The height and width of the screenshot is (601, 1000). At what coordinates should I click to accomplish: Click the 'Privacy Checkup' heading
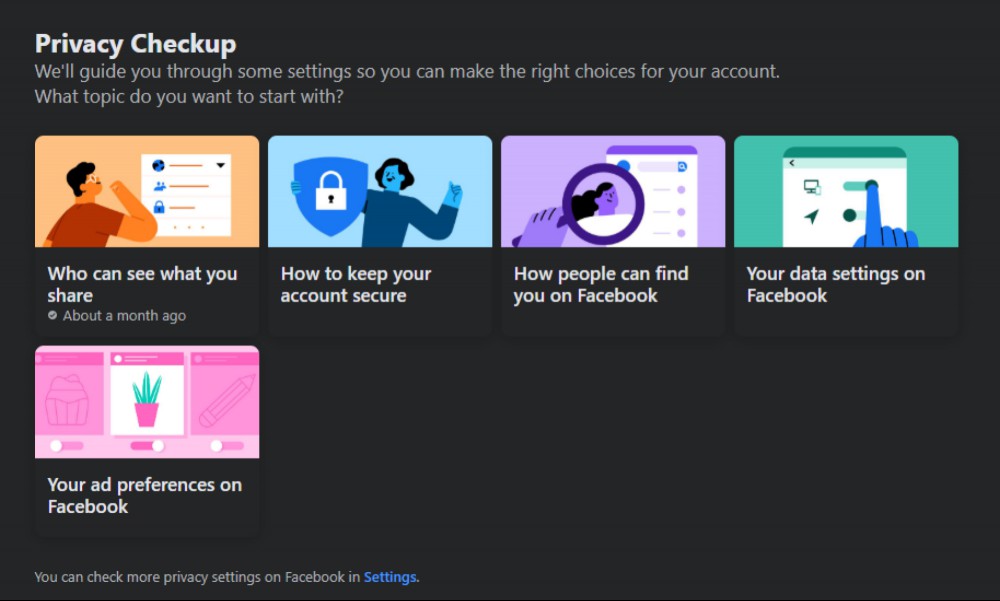click(135, 44)
